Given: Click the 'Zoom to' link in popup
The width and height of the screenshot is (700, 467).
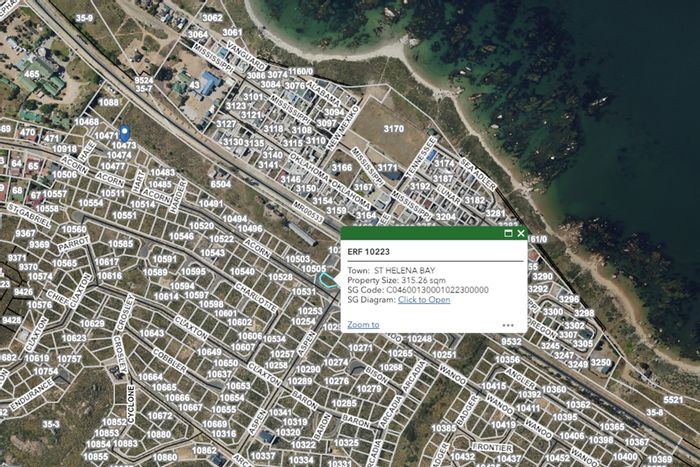Looking at the screenshot, I should pos(363,324).
